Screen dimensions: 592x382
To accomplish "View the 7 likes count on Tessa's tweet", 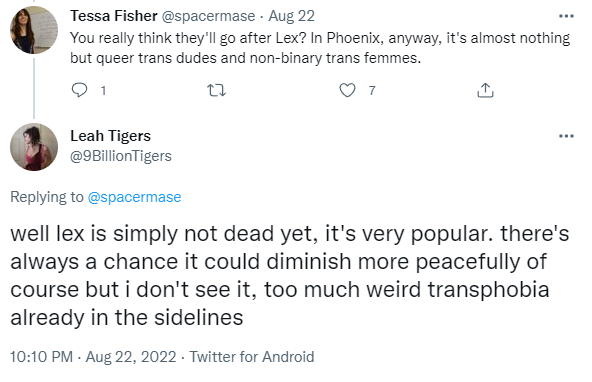I will click(372, 91).
